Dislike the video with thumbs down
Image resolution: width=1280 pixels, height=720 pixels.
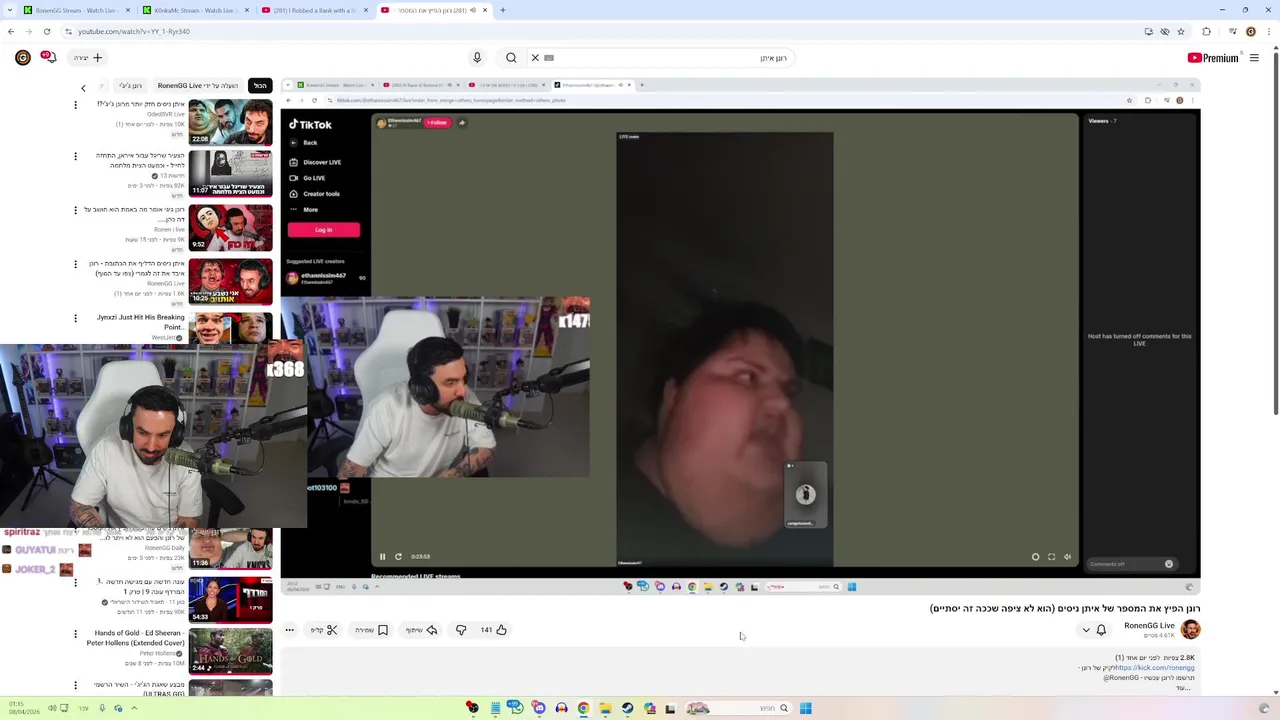[461, 630]
